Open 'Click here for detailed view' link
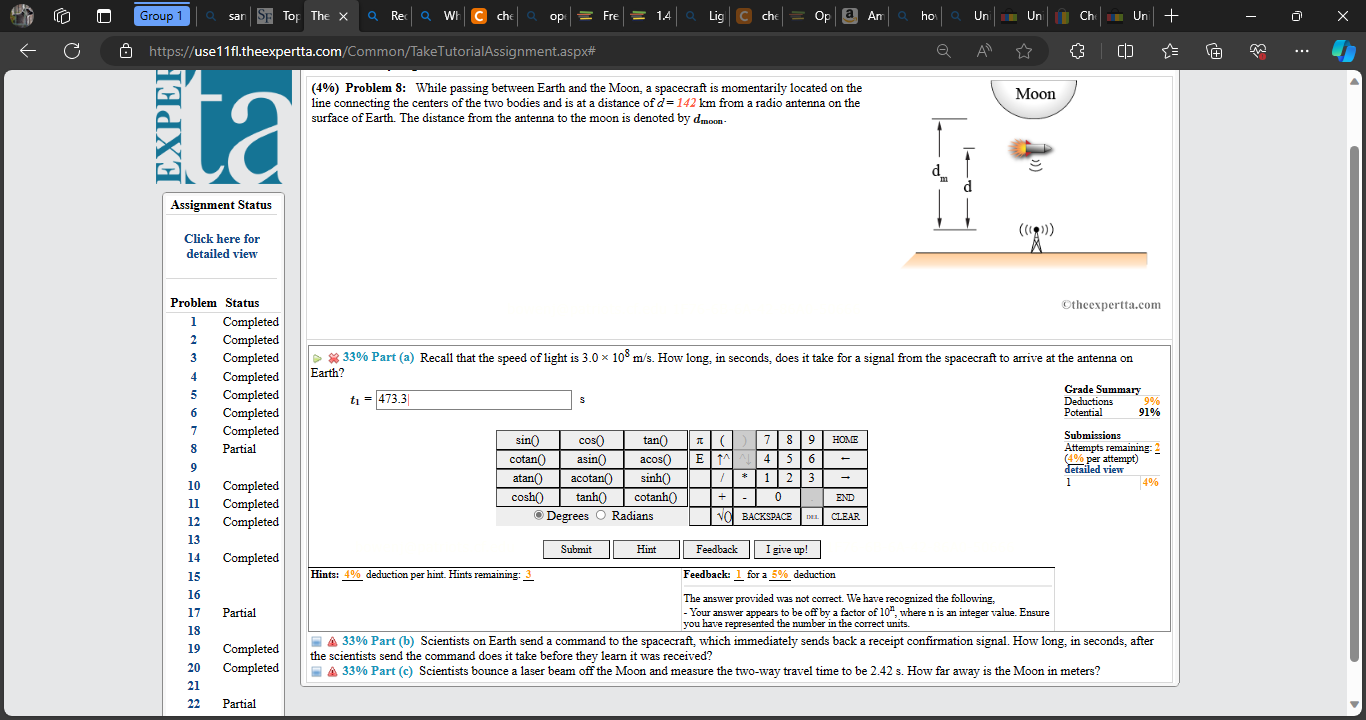This screenshot has width=1366, height=720. [x=221, y=246]
